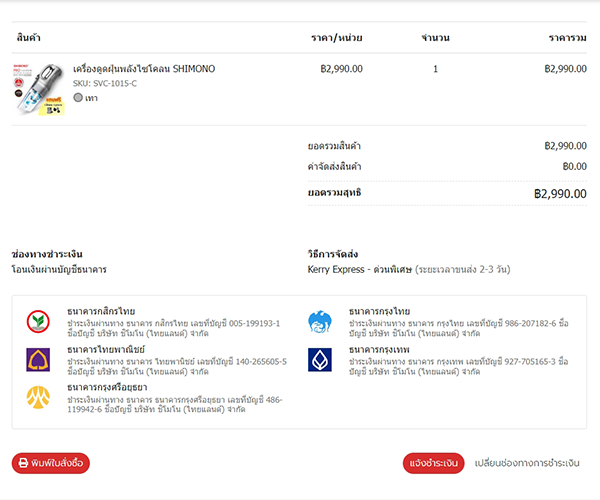
Task: Click the Krungsri Bank yellow logo
Action: (38, 397)
